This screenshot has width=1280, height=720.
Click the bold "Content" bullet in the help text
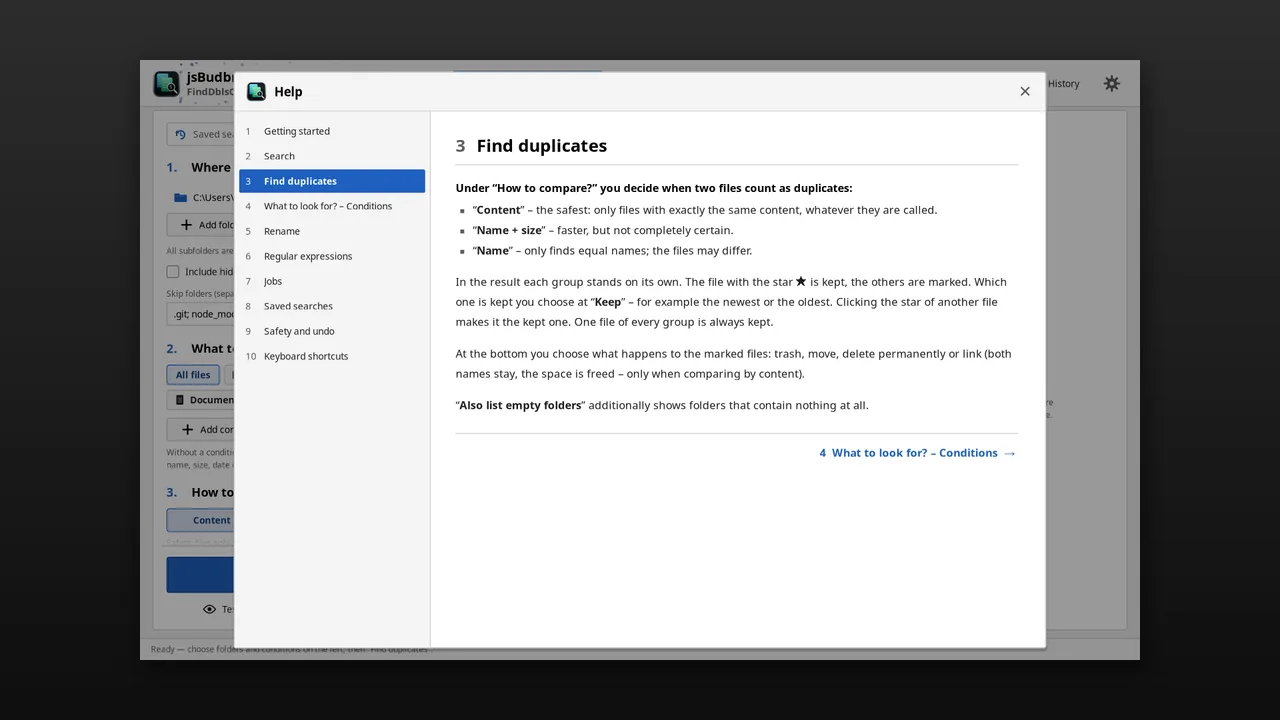[x=498, y=210]
